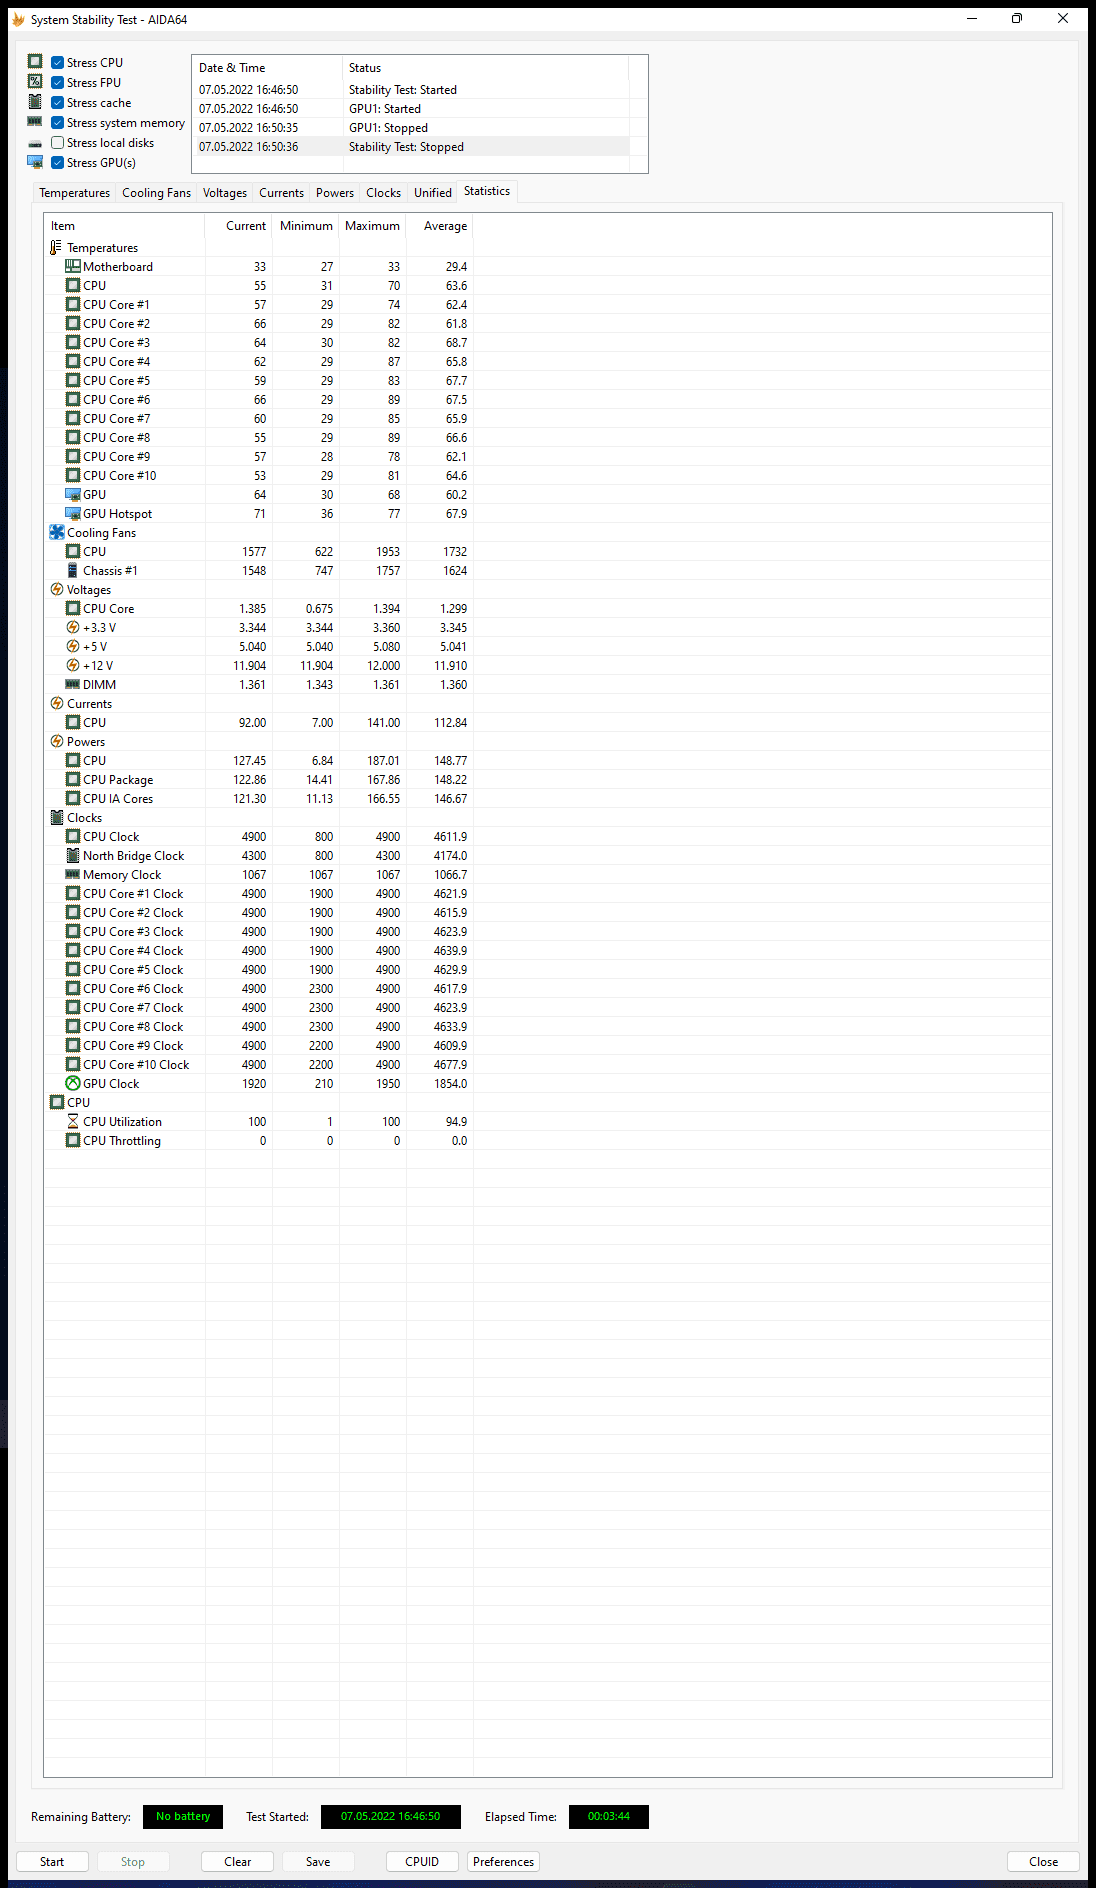1096x1888 pixels.
Task: Restore the window using title bar button
Action: (1017, 18)
